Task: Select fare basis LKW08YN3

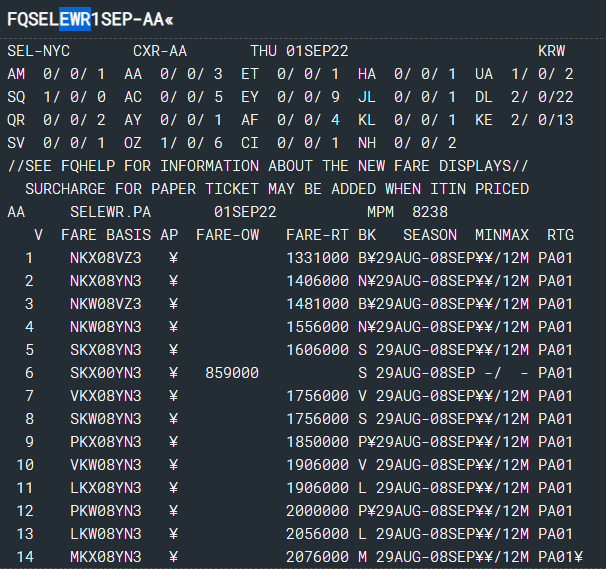Action: click(106, 534)
